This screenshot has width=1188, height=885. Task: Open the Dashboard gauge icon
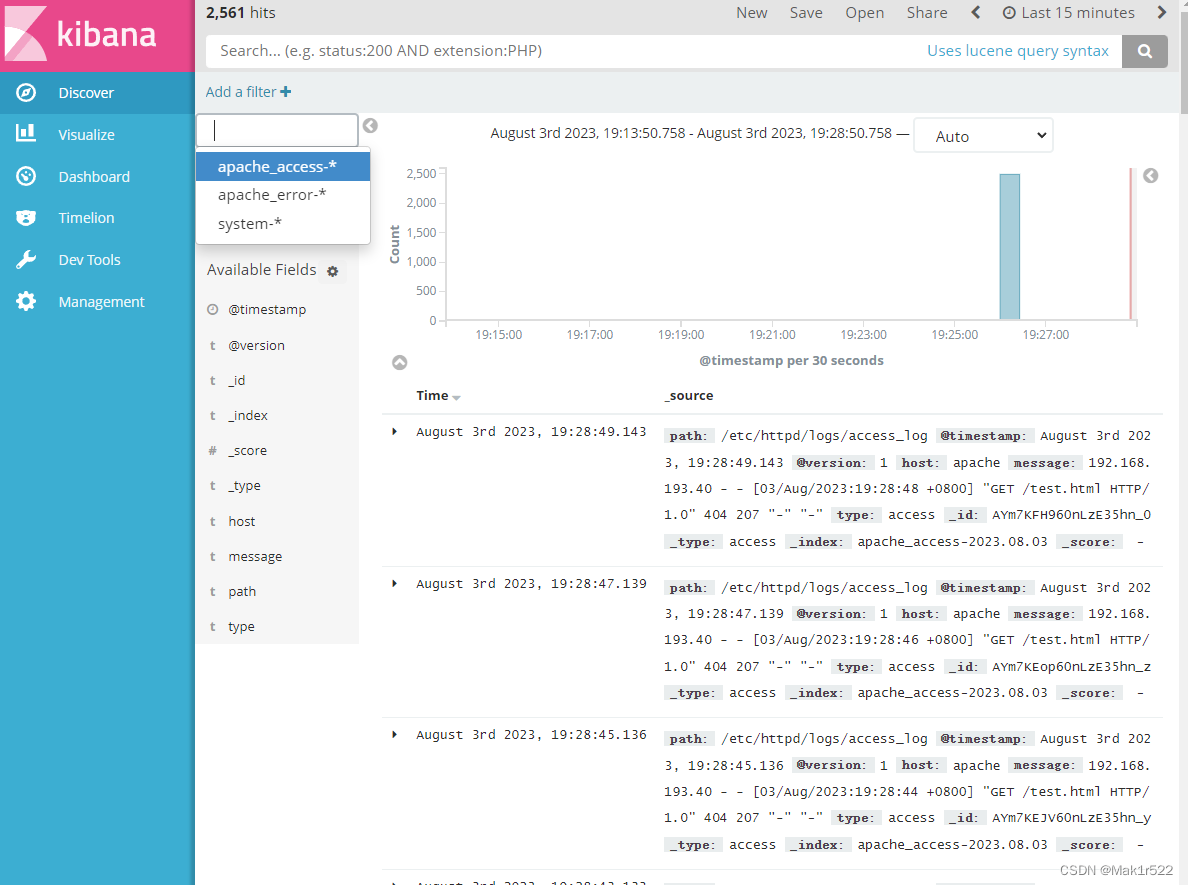(26, 176)
